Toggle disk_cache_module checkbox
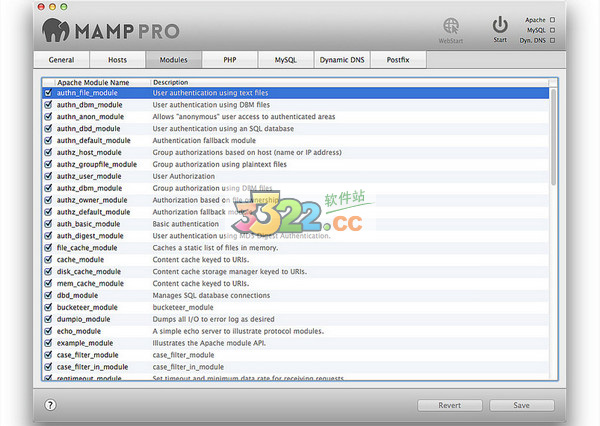This screenshot has height=426, width=600. pyautogui.click(x=48, y=271)
